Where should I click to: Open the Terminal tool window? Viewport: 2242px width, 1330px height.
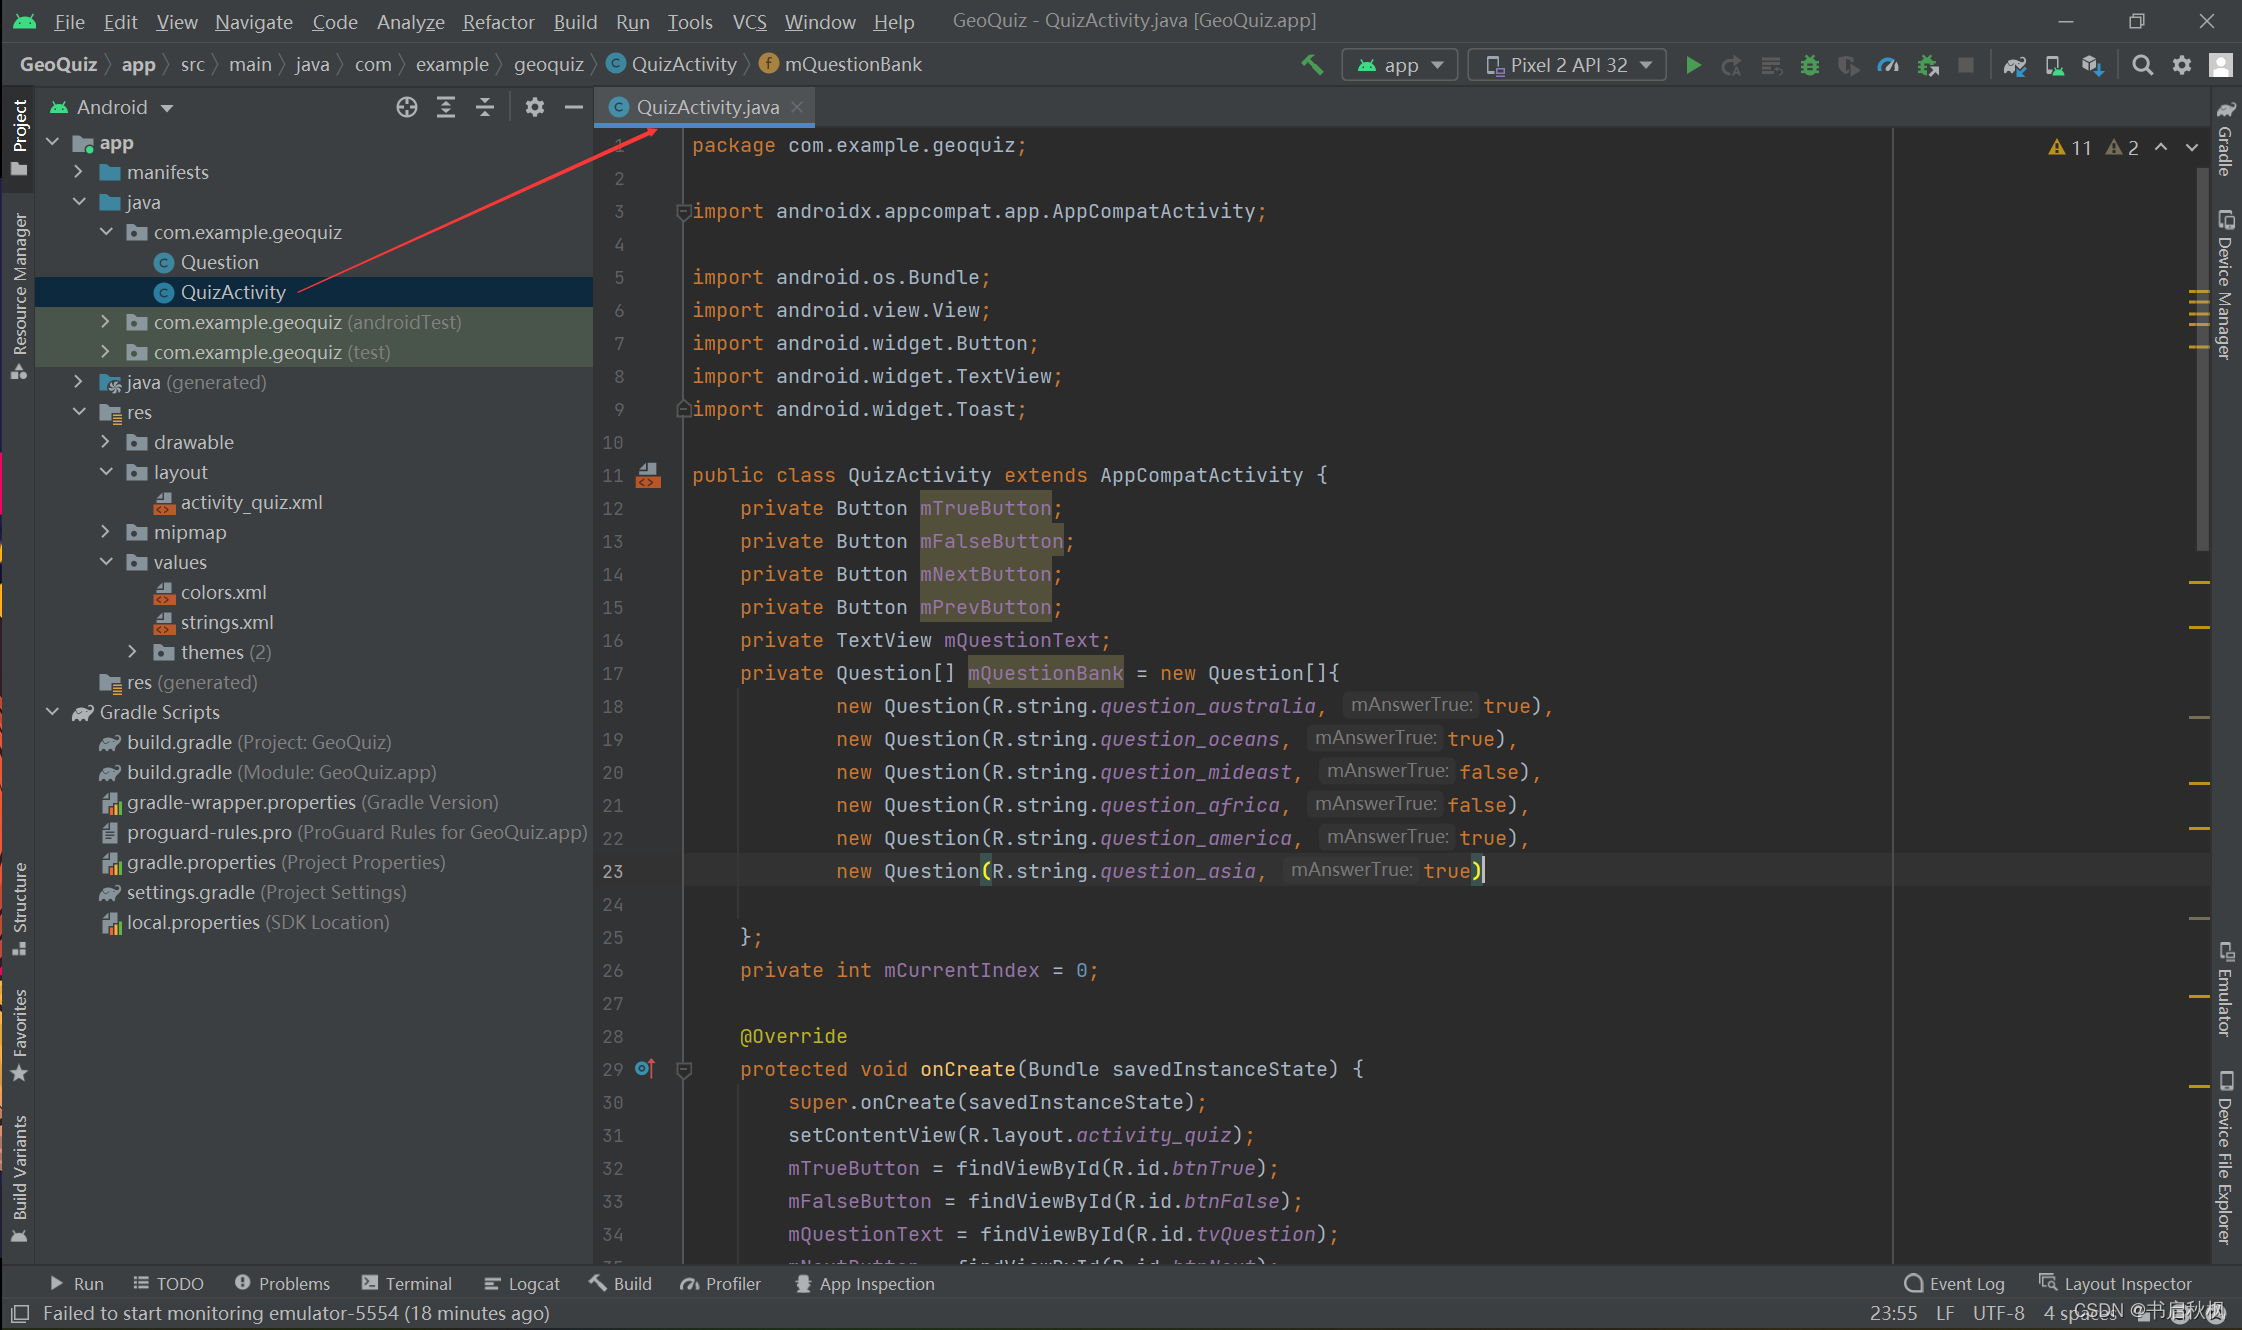[406, 1284]
